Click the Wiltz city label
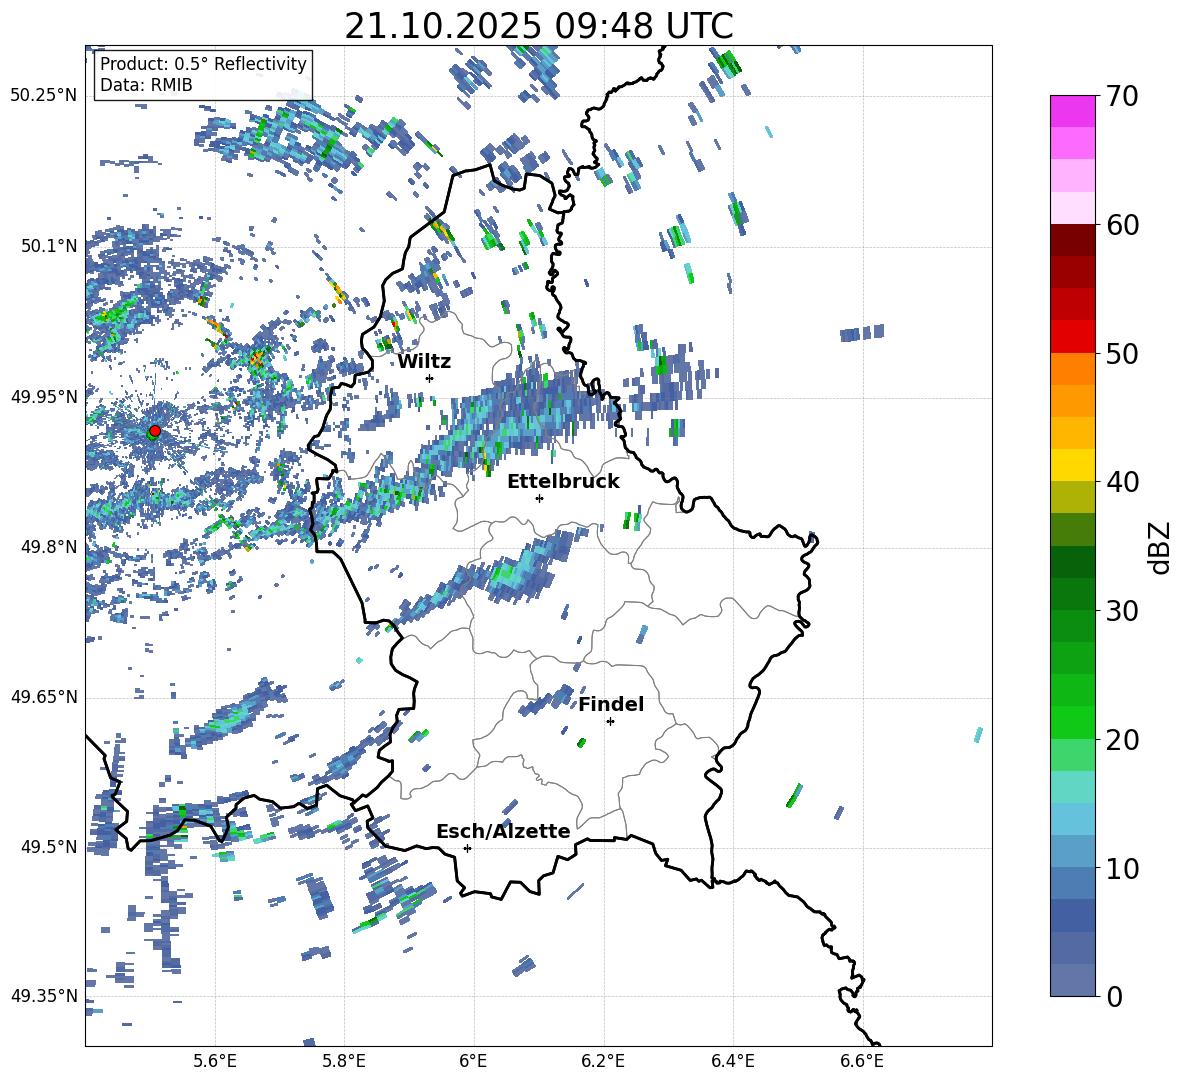The height and width of the screenshot is (1081, 1184). 424,362
